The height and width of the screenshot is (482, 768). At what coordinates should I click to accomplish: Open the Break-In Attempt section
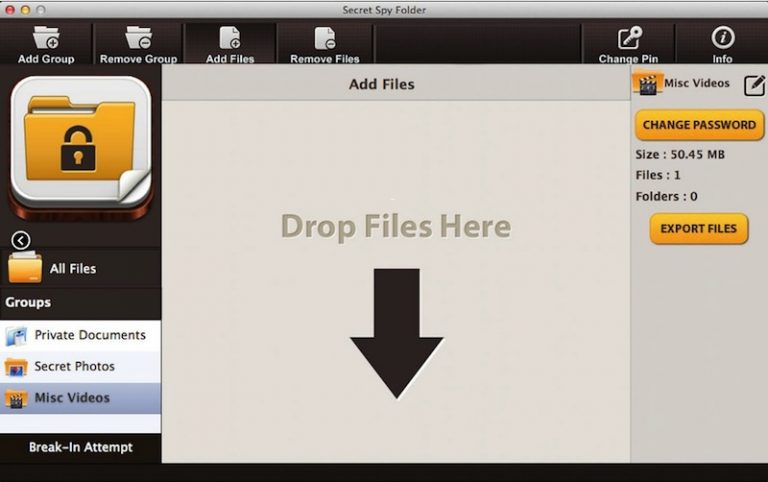(80, 447)
